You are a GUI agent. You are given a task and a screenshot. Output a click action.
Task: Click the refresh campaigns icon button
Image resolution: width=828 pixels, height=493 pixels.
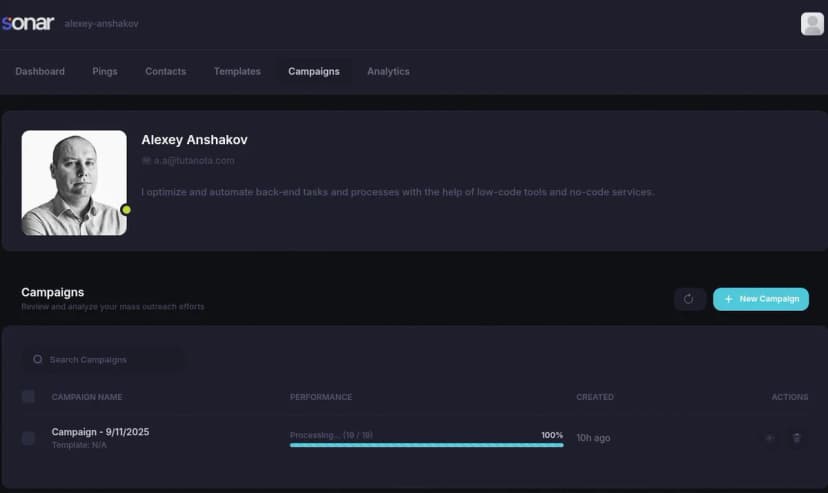click(x=689, y=299)
